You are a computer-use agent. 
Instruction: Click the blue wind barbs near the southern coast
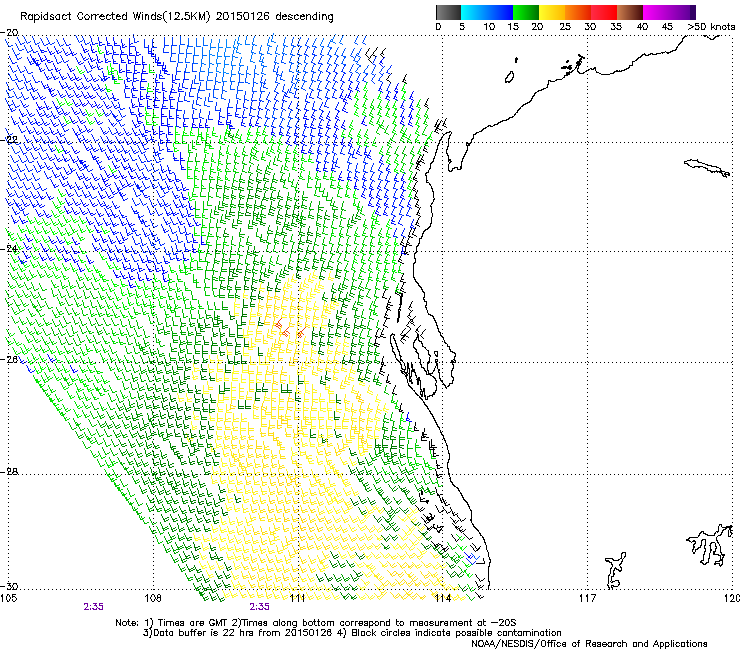(472, 558)
